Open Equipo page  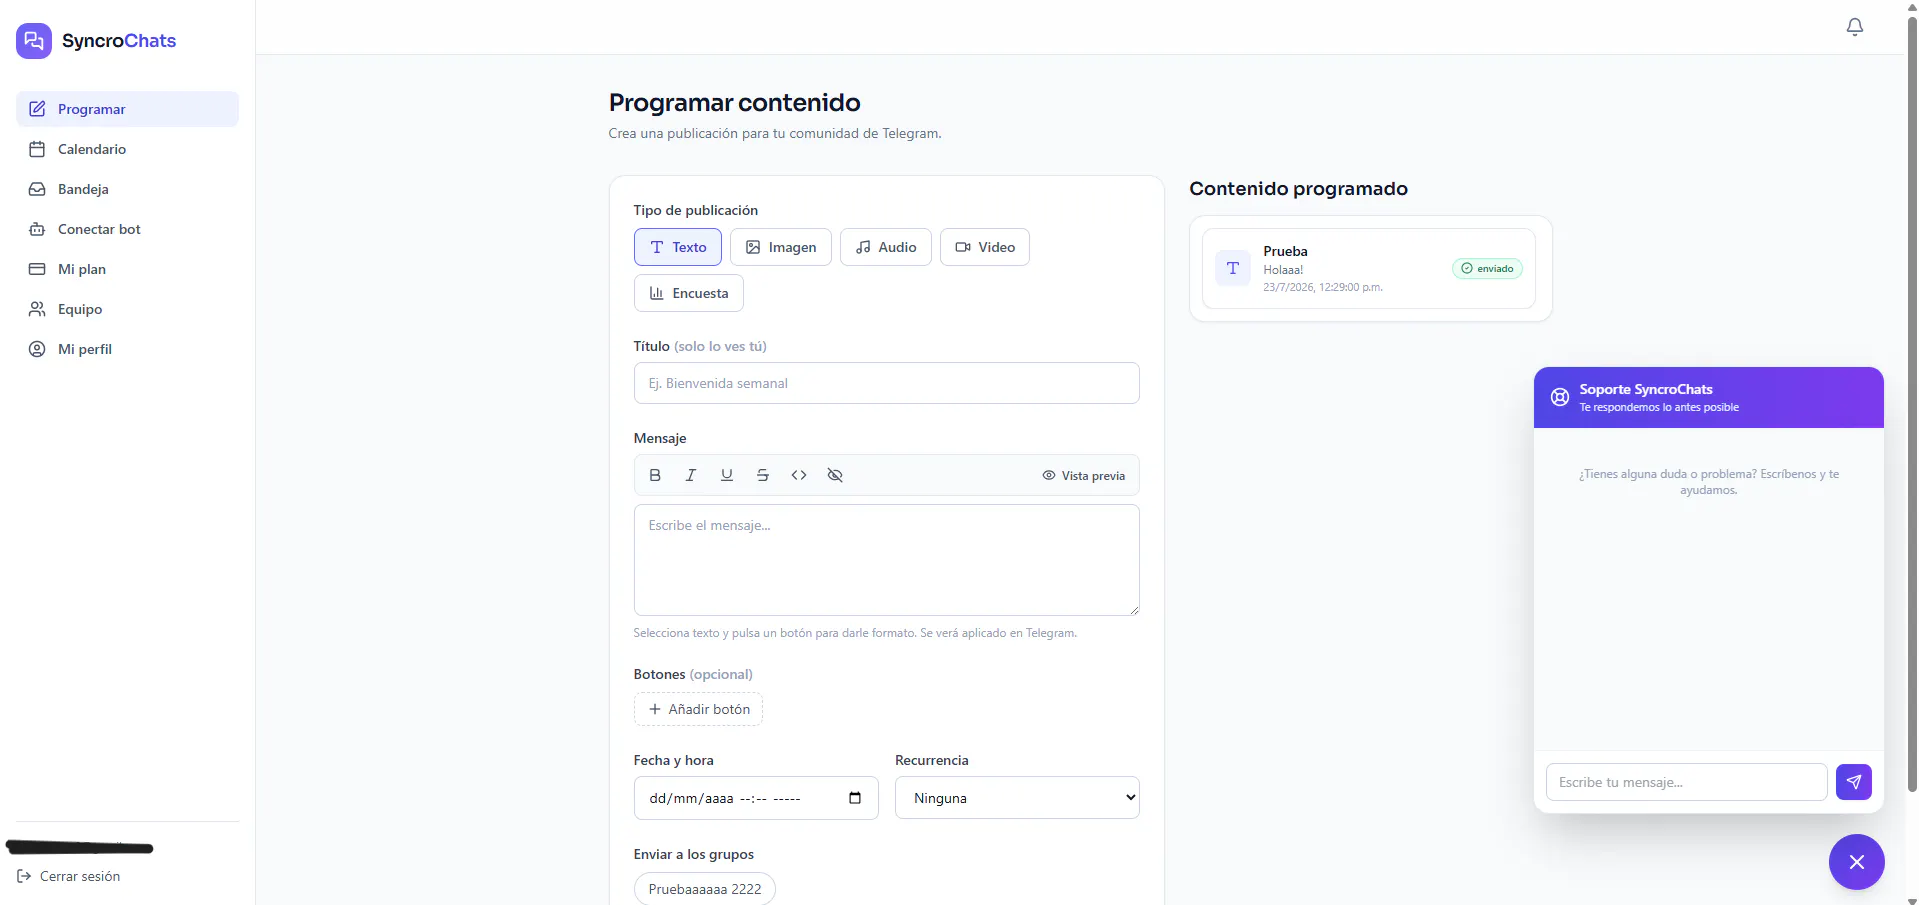tap(127, 309)
